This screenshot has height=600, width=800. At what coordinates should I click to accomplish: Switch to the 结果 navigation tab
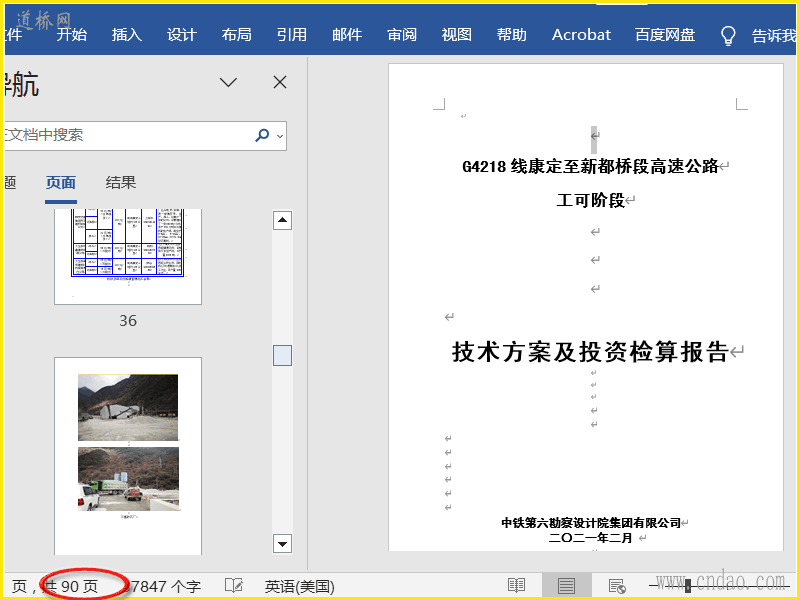point(121,183)
